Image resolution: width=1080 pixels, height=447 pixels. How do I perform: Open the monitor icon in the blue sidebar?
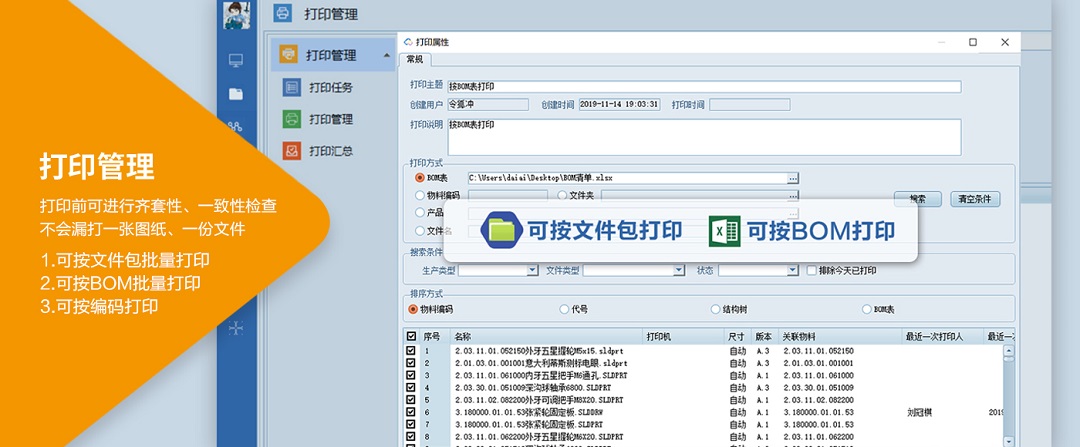pos(236,61)
